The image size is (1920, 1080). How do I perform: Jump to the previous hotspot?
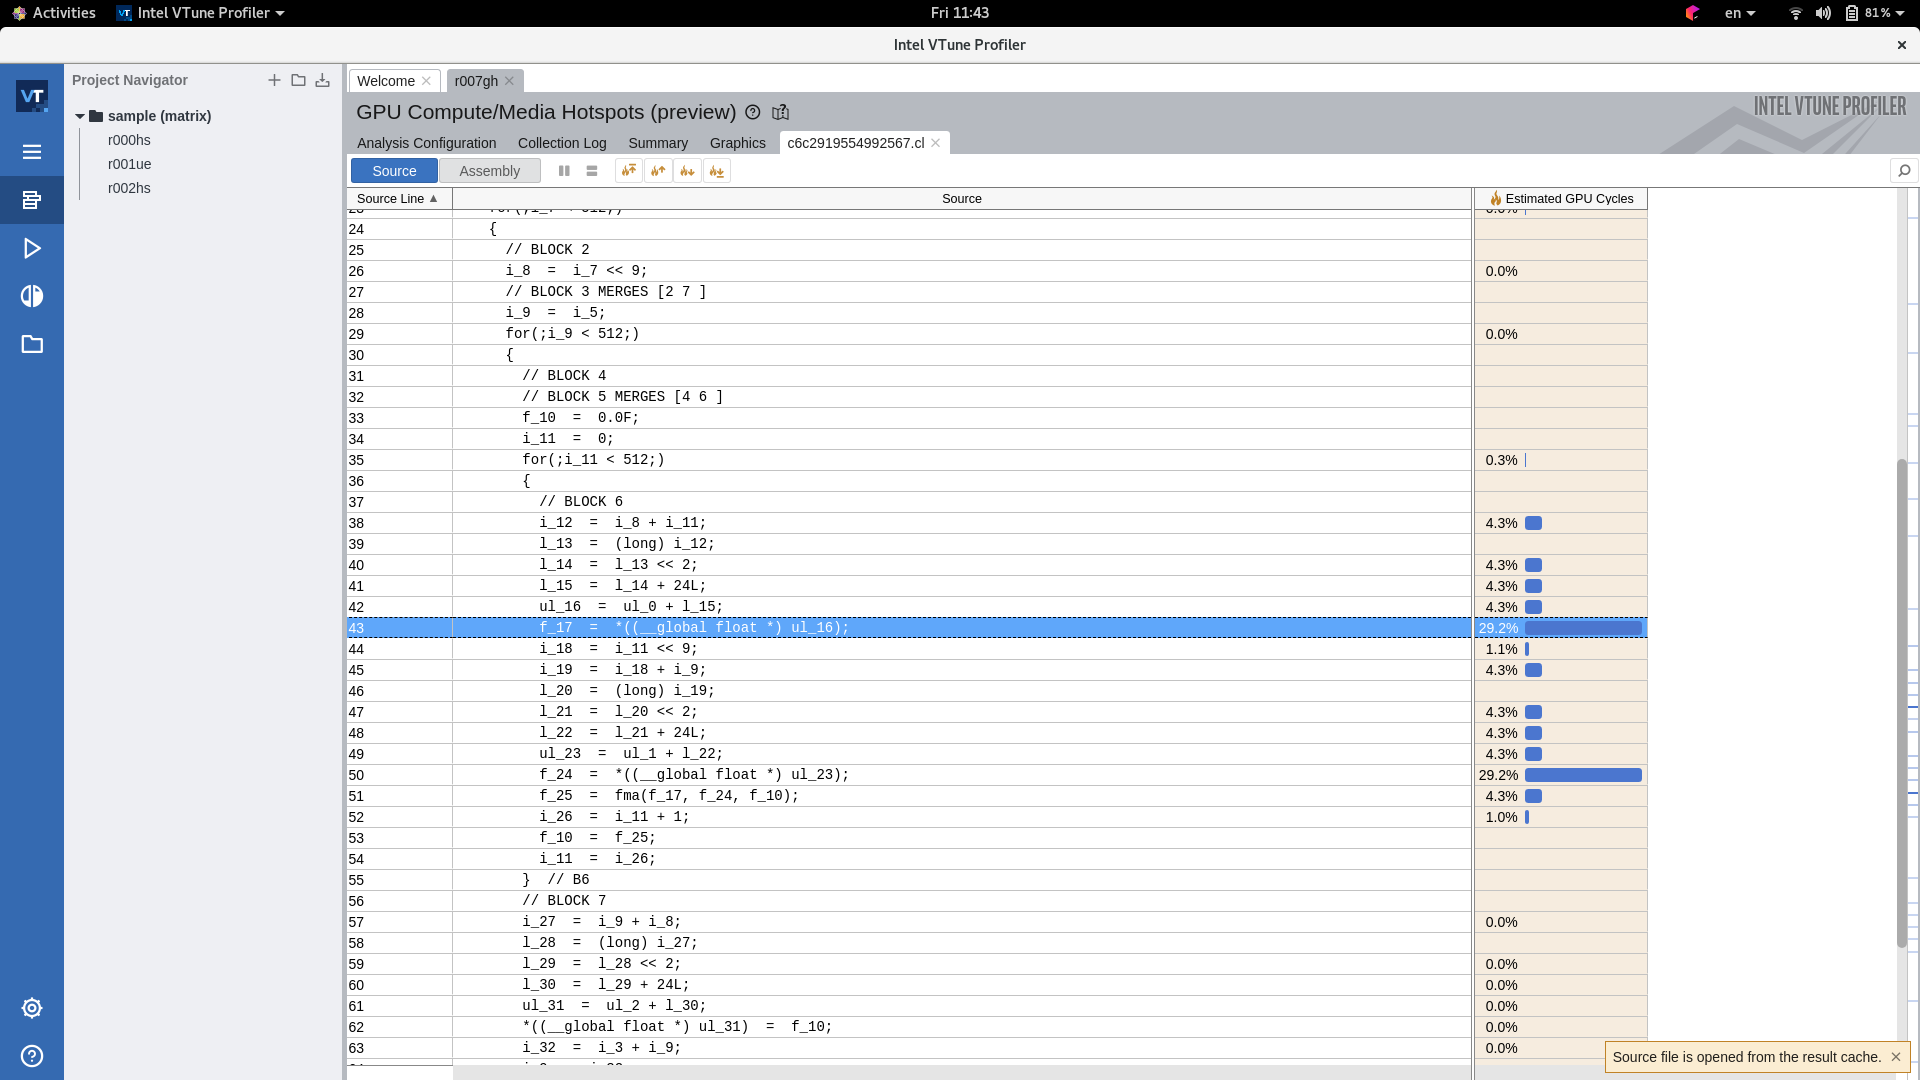658,171
